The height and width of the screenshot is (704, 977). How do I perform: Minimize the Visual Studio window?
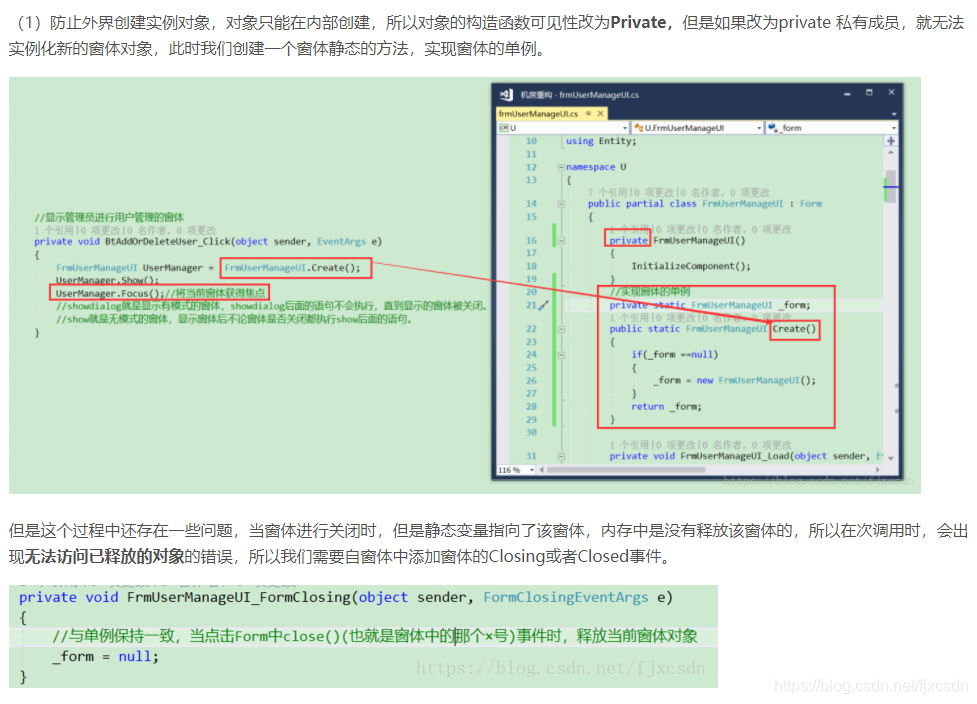(x=847, y=94)
